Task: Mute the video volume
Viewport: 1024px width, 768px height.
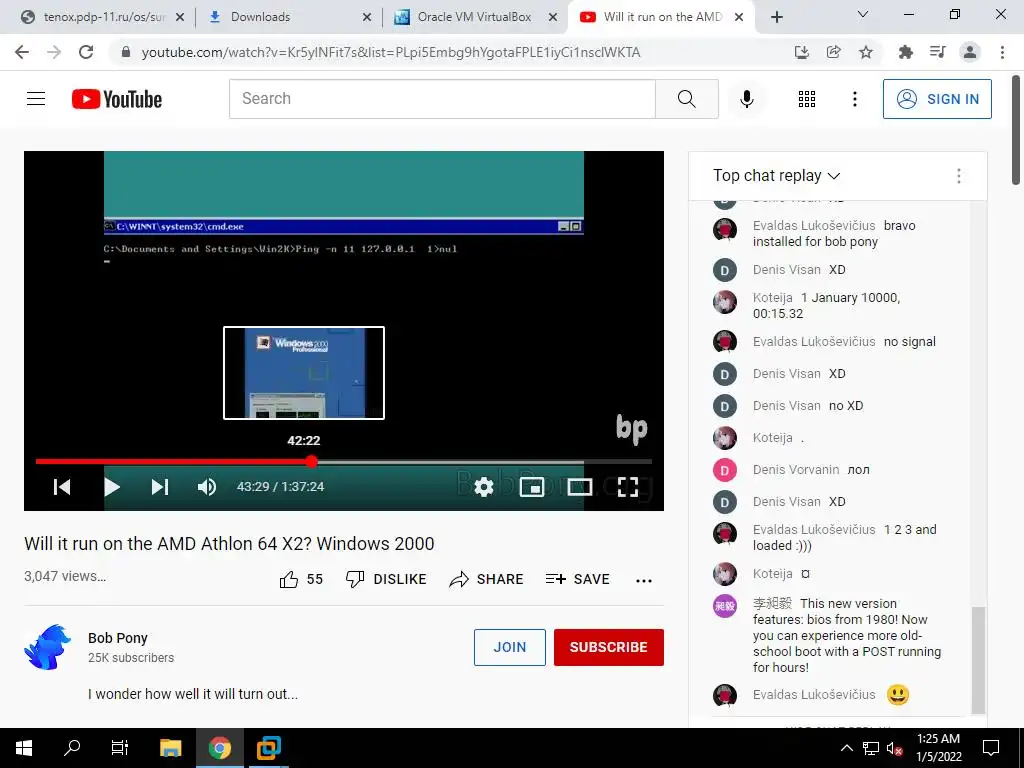Action: point(206,487)
